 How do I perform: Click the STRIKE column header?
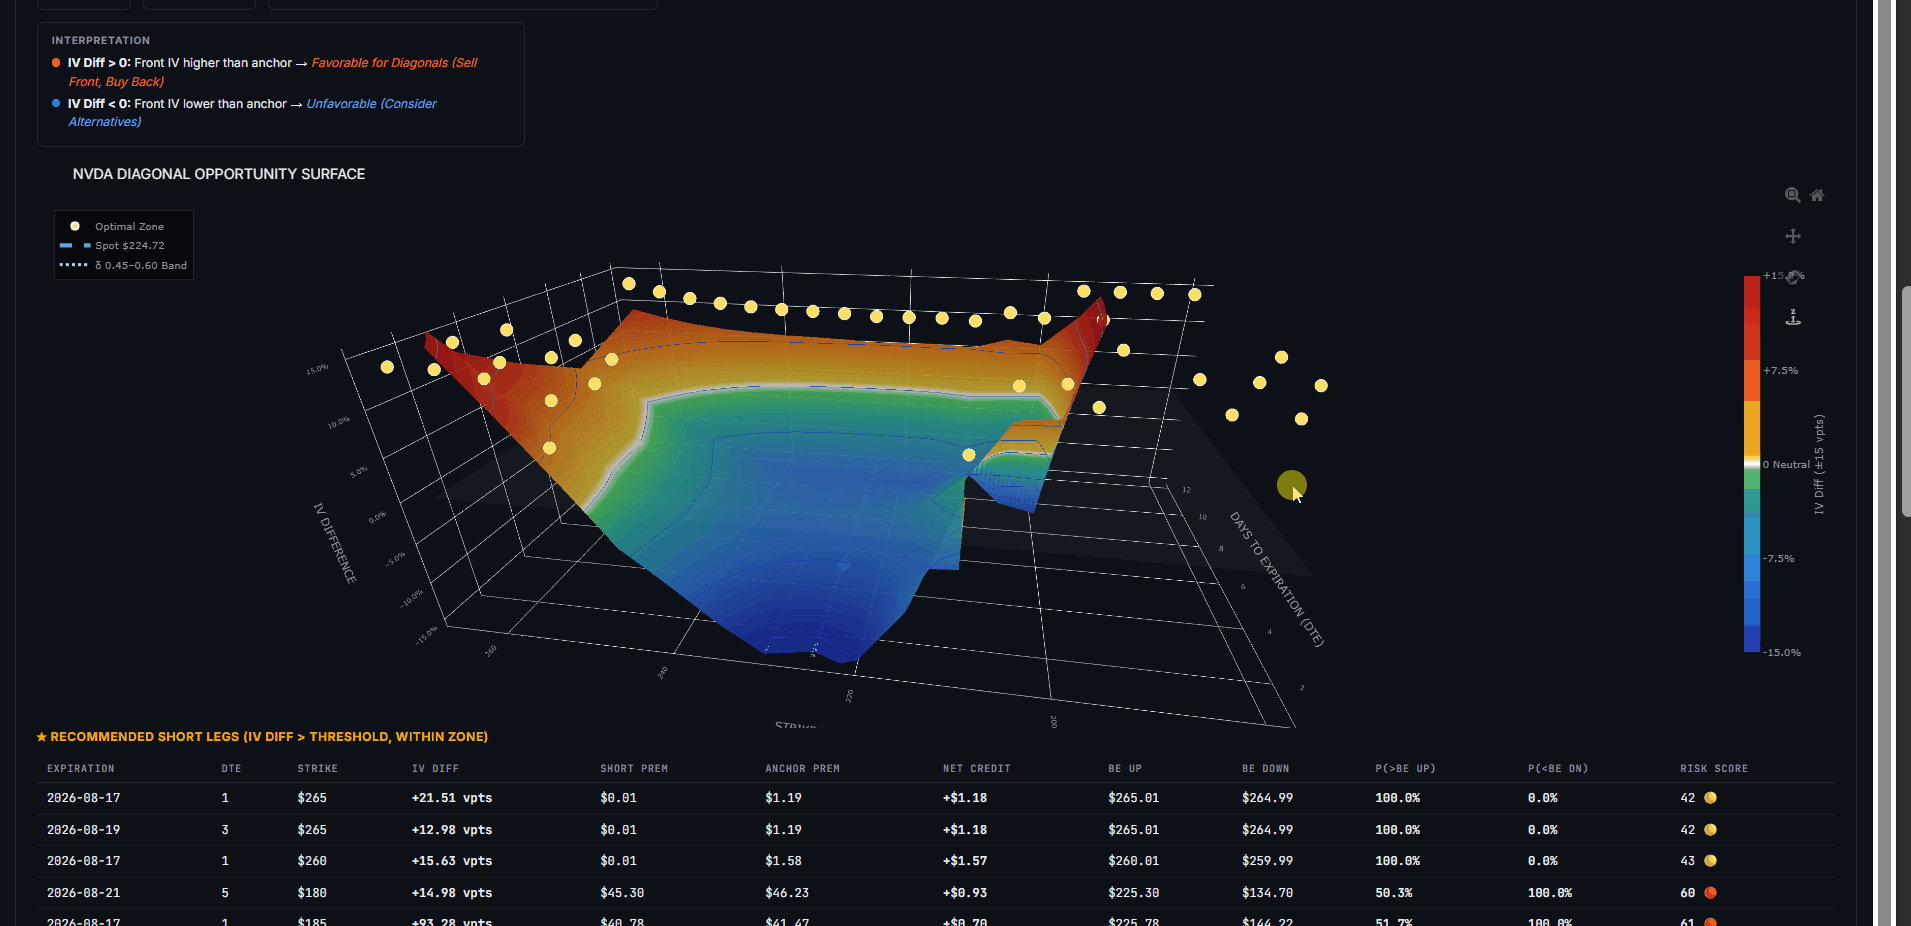click(x=317, y=769)
